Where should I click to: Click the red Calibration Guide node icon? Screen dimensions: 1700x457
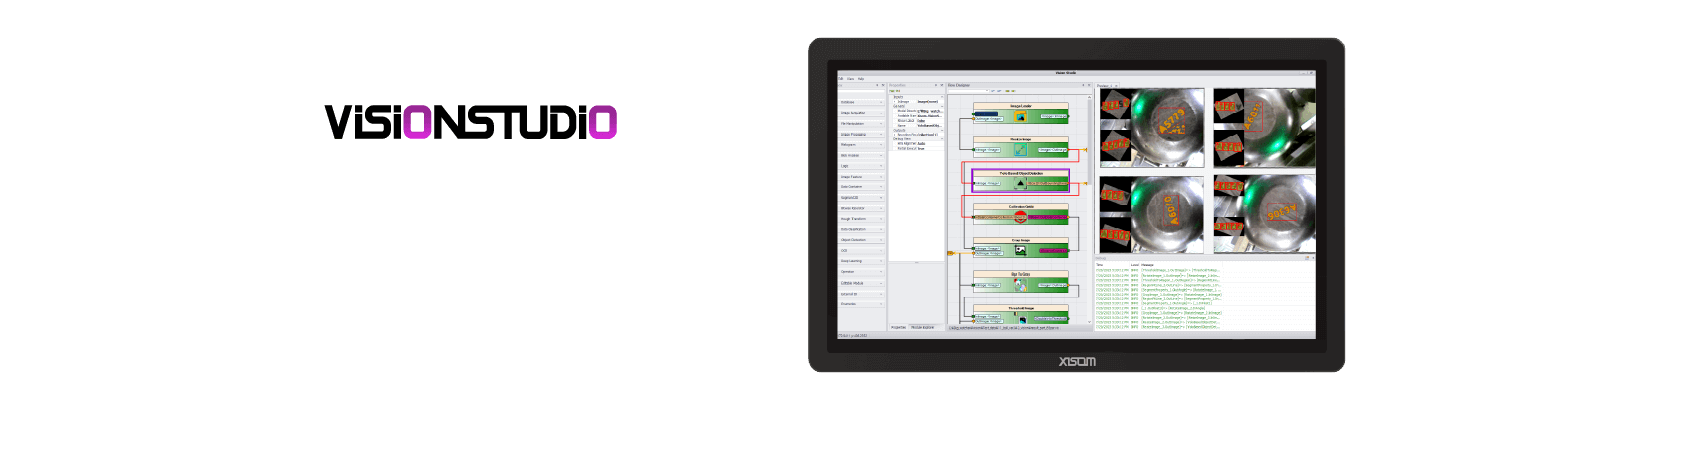1020,217
